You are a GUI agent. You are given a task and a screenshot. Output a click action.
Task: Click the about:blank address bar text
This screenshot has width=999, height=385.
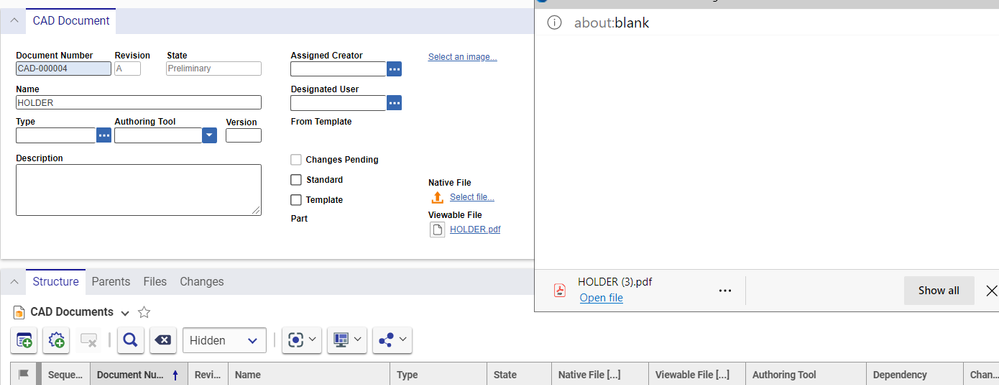coord(612,23)
